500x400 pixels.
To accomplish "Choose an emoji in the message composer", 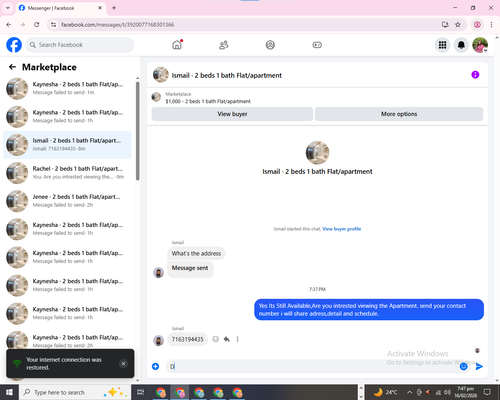I will click(x=464, y=367).
